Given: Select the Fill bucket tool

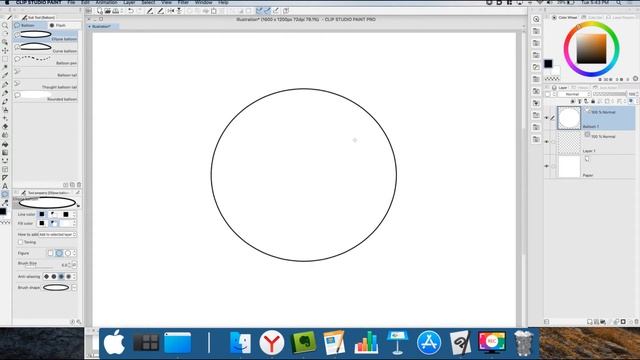Looking at the screenshot, I should 5,144.
